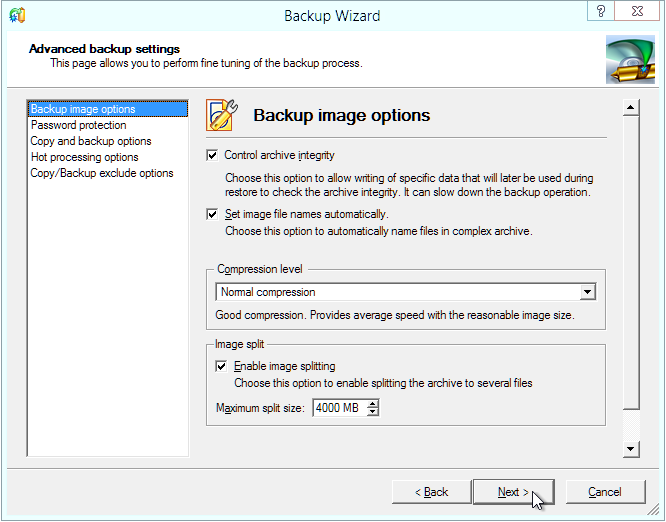Viewport: 666px width, 522px height.
Task: Click the backup disc wizard image in header
Action: coord(630,59)
